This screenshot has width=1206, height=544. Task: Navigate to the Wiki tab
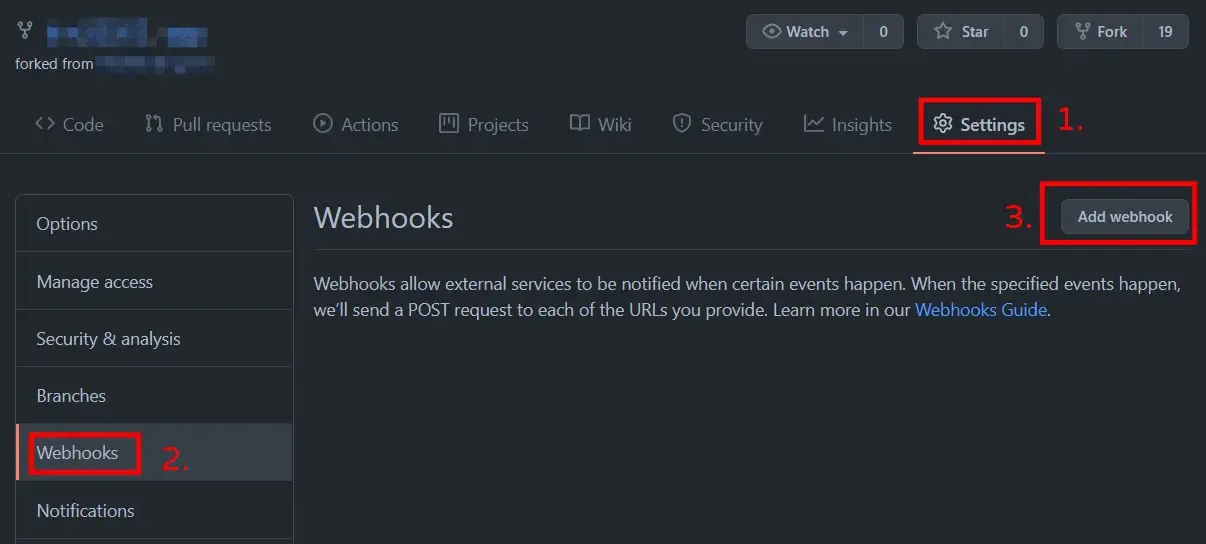click(x=600, y=124)
